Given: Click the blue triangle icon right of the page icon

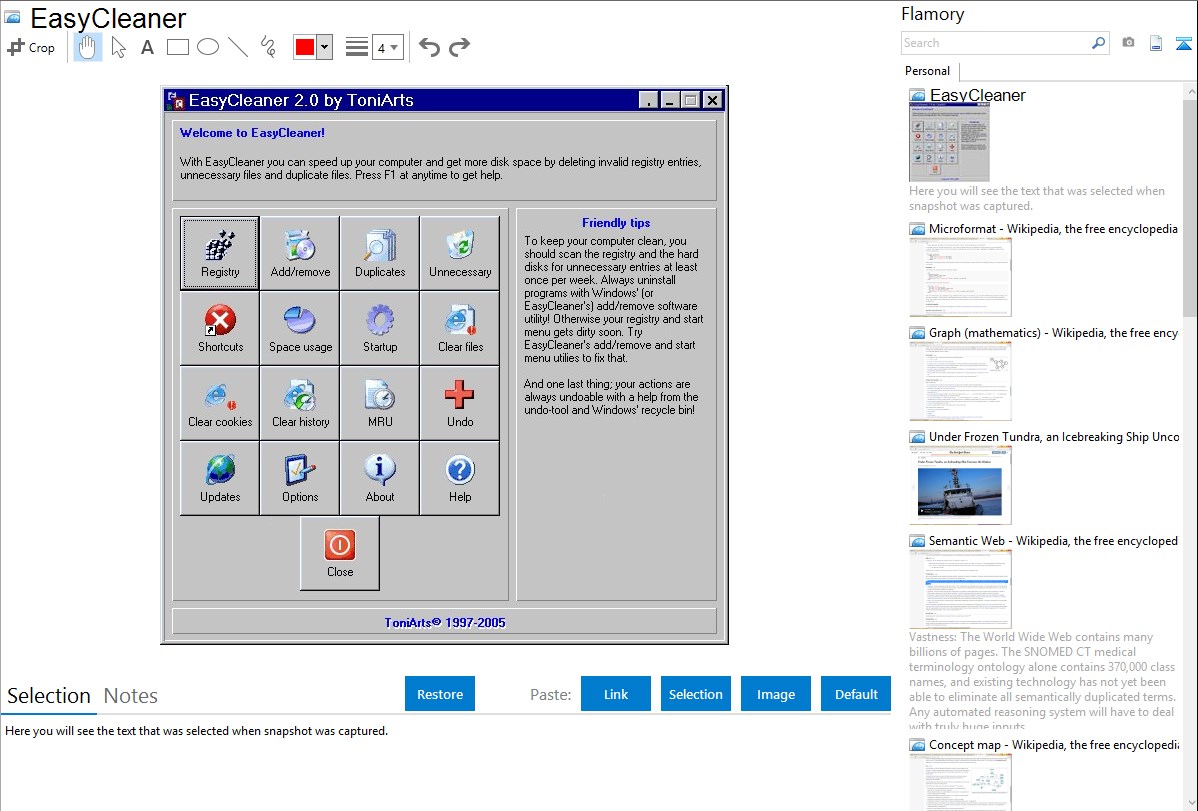Looking at the screenshot, I should click(1183, 43).
